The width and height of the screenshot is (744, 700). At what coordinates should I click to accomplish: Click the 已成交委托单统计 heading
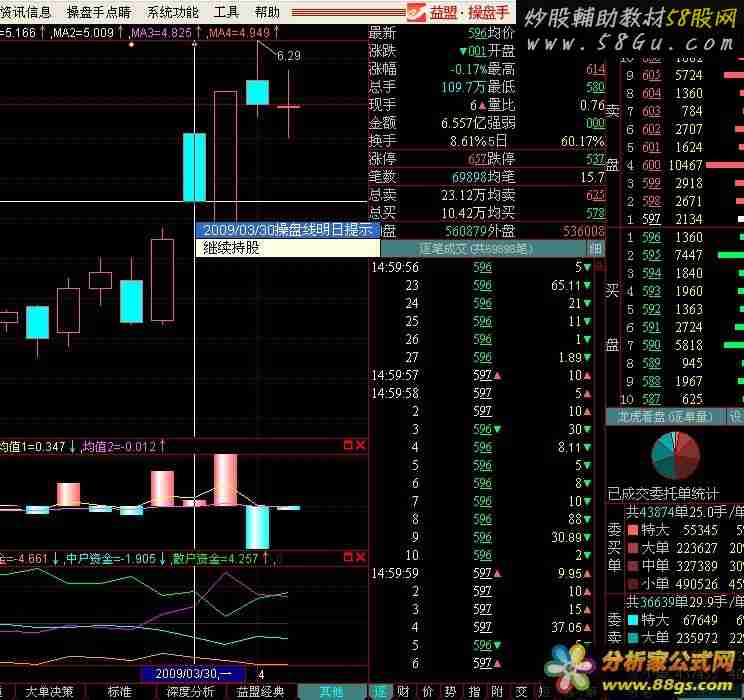tap(663, 494)
